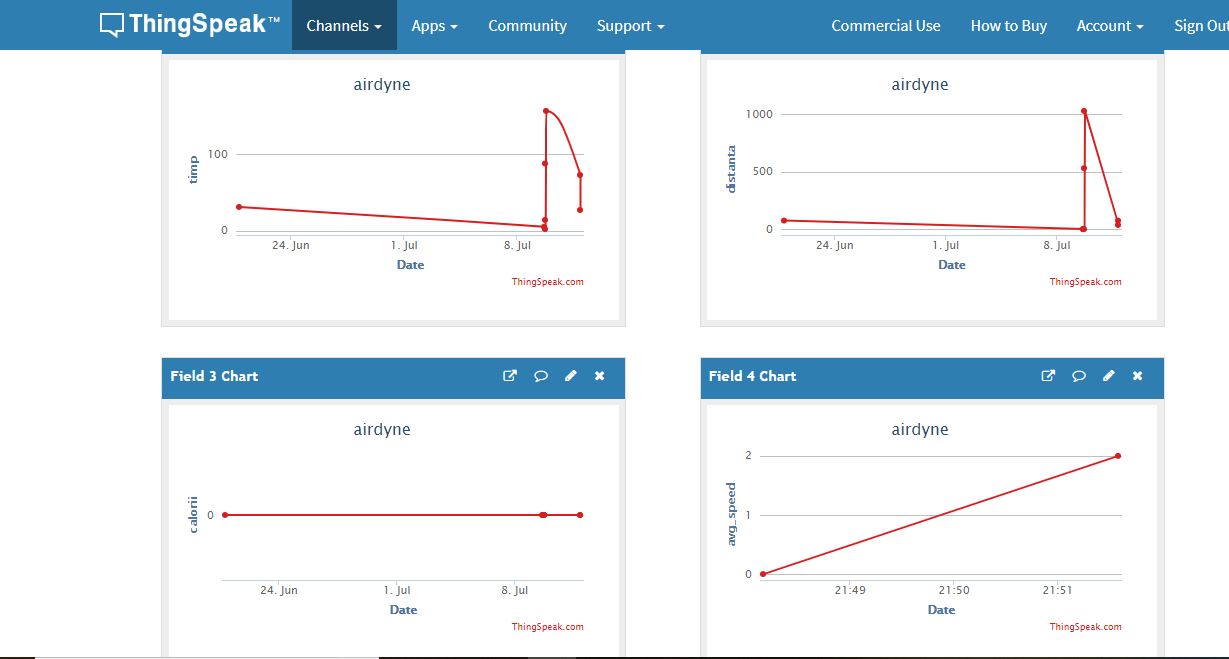Edit Field 4 Chart options pencil
The height and width of the screenshot is (659, 1229).
pos(1108,376)
